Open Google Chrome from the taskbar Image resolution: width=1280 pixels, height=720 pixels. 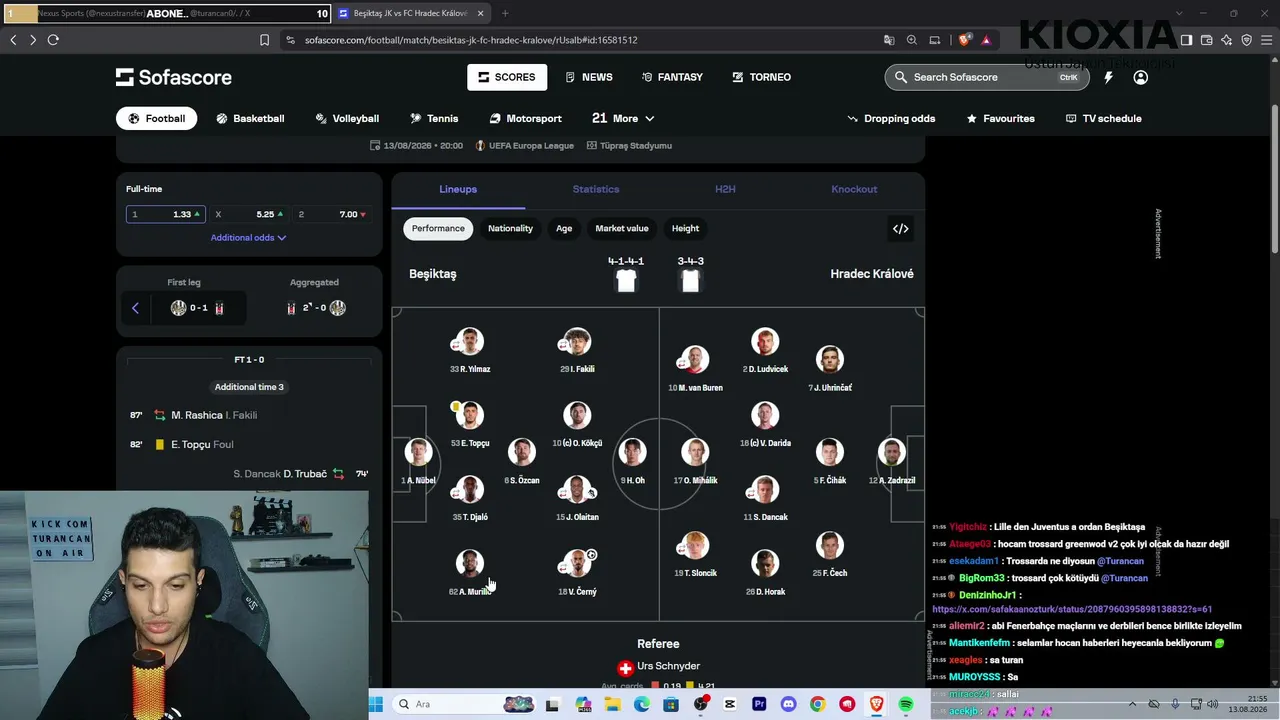[818, 704]
